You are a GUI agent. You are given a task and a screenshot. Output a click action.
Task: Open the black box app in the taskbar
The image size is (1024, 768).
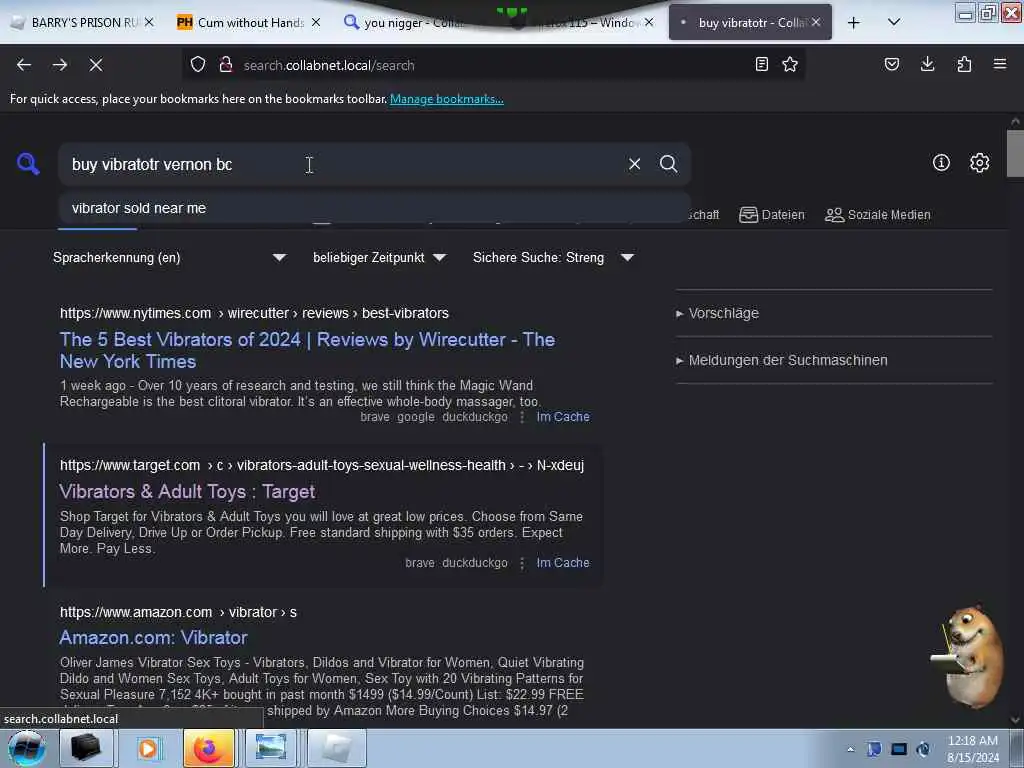86,748
